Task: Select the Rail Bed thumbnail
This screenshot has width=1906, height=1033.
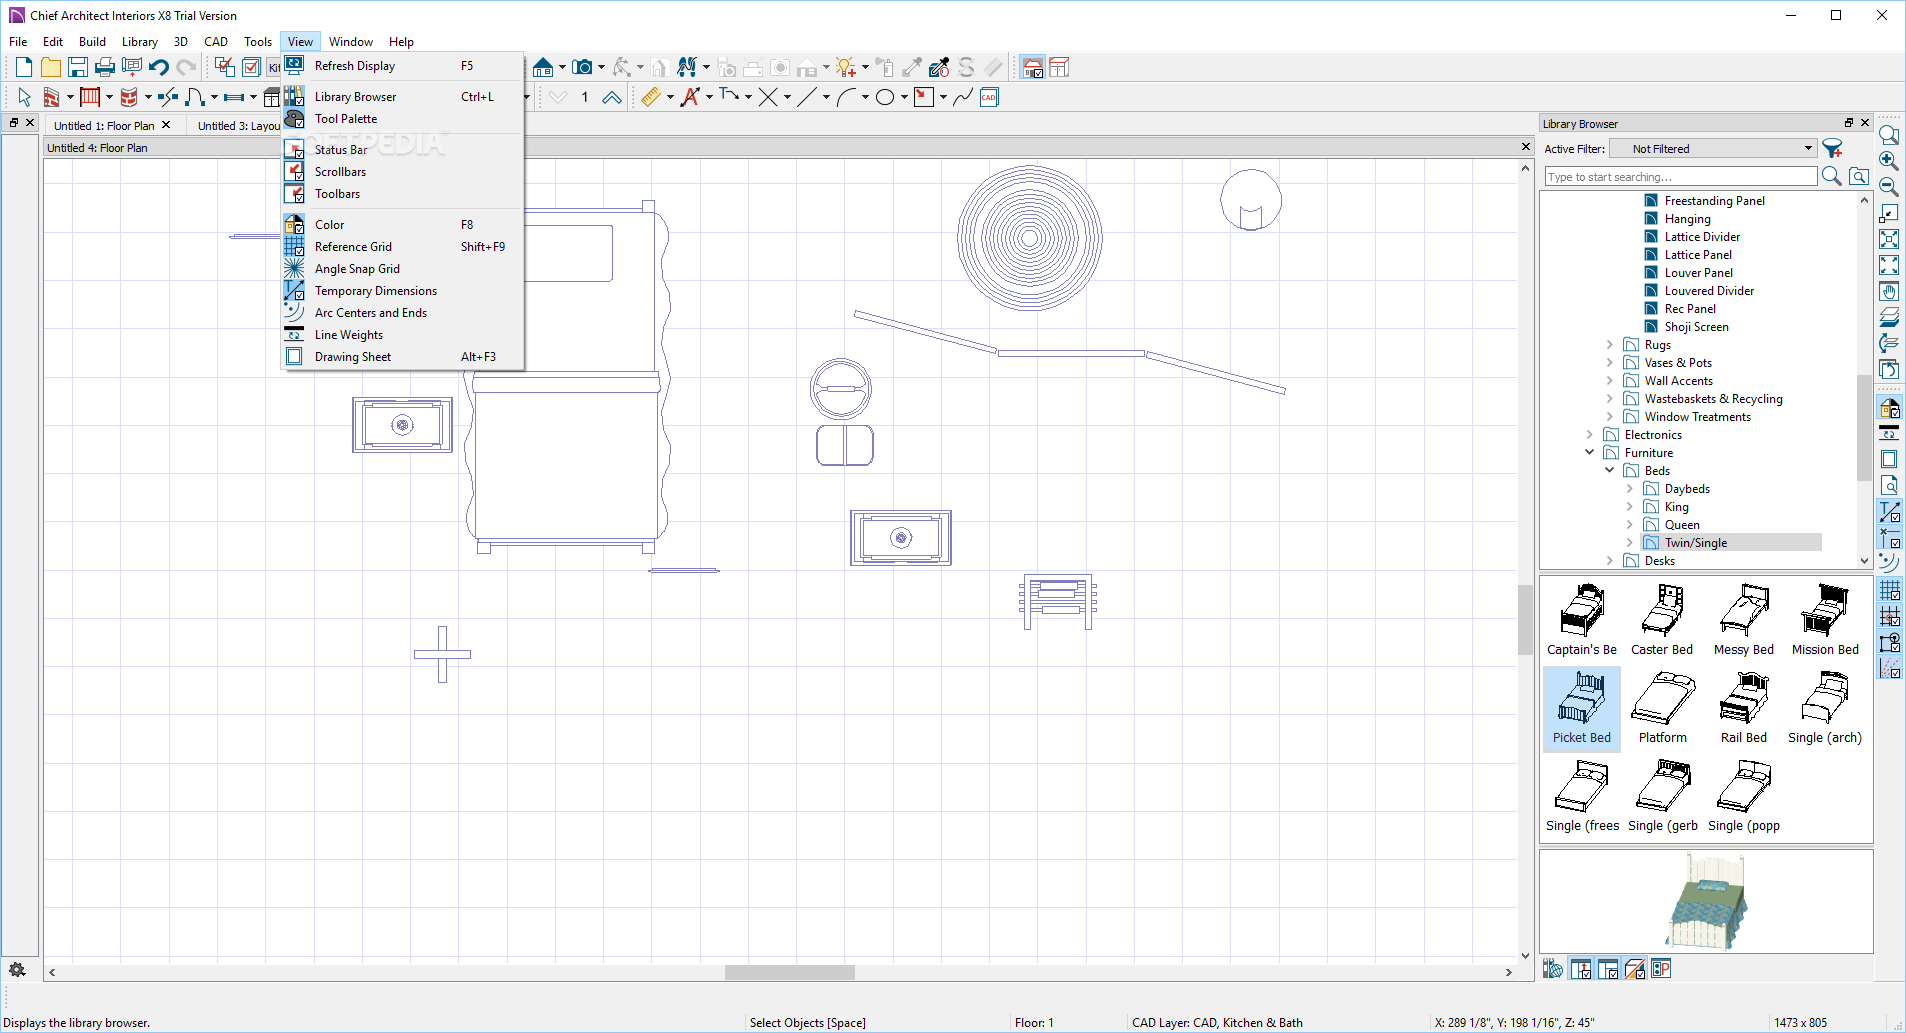Action: click(x=1744, y=708)
